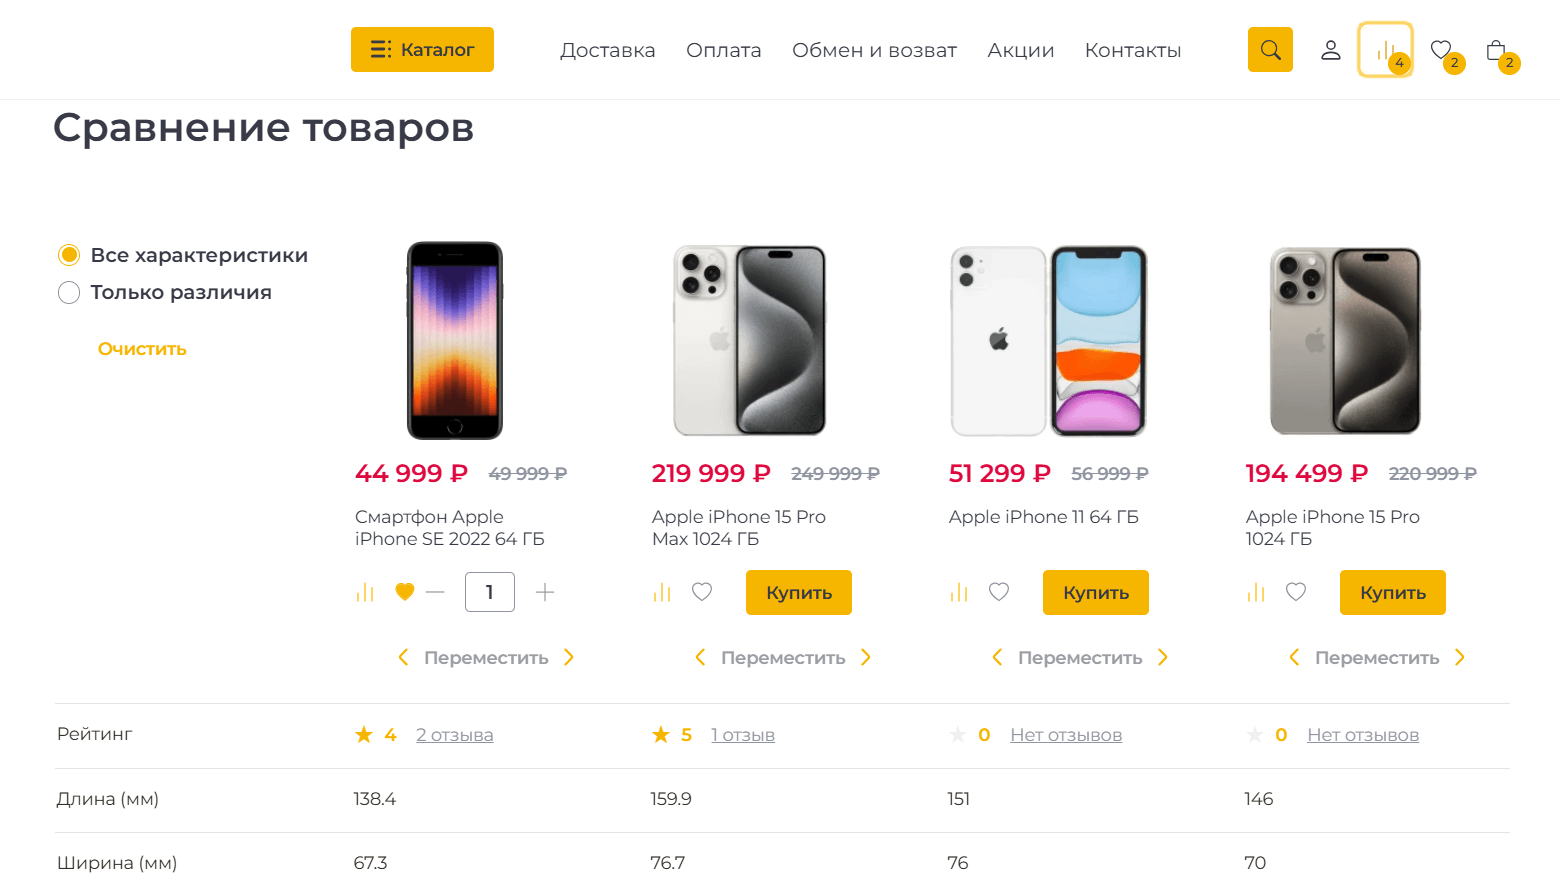
Task: Move iPhone SE 2022 right with chevron
Action: 569,657
